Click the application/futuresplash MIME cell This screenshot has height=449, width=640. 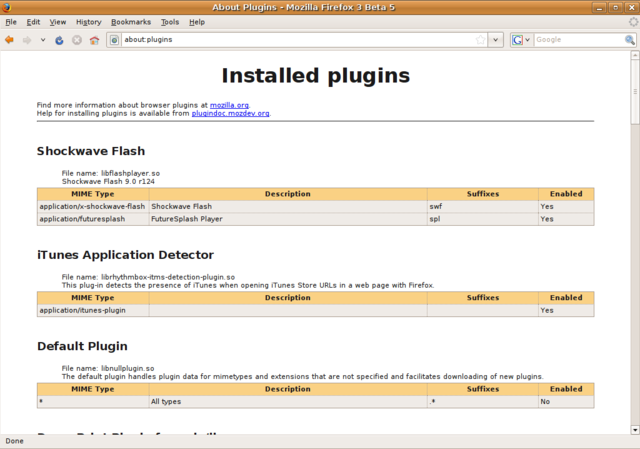(93, 219)
